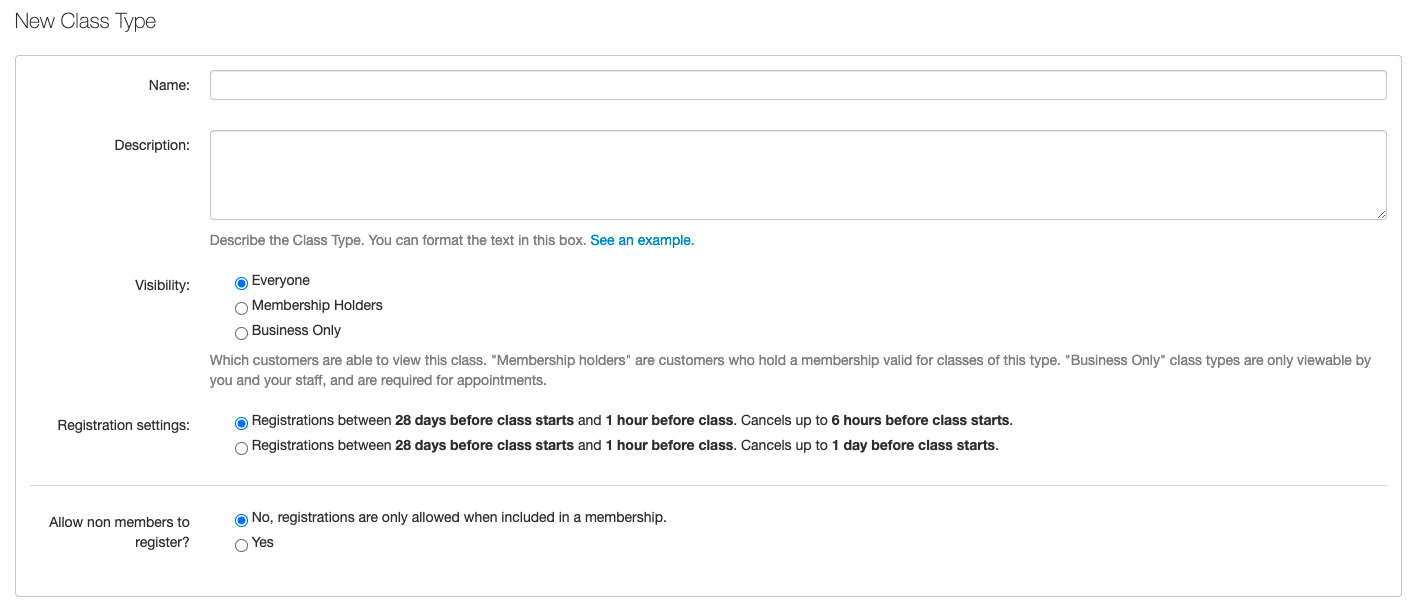The width and height of the screenshot is (1409, 603).
Task: Click the 'New Class Type' heading
Action: click(85, 21)
